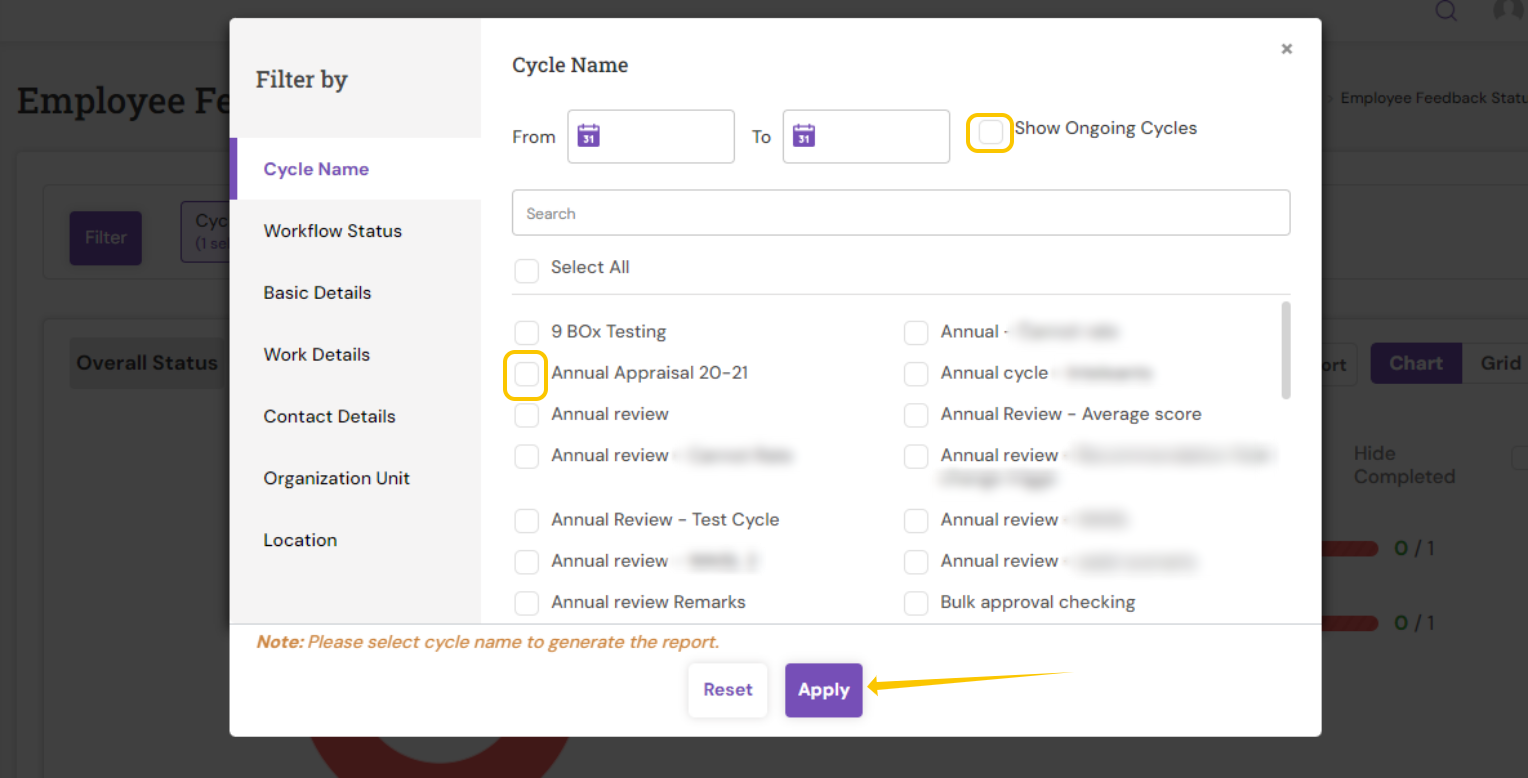
Task: Check Annual Review - Average score
Action: tap(916, 415)
